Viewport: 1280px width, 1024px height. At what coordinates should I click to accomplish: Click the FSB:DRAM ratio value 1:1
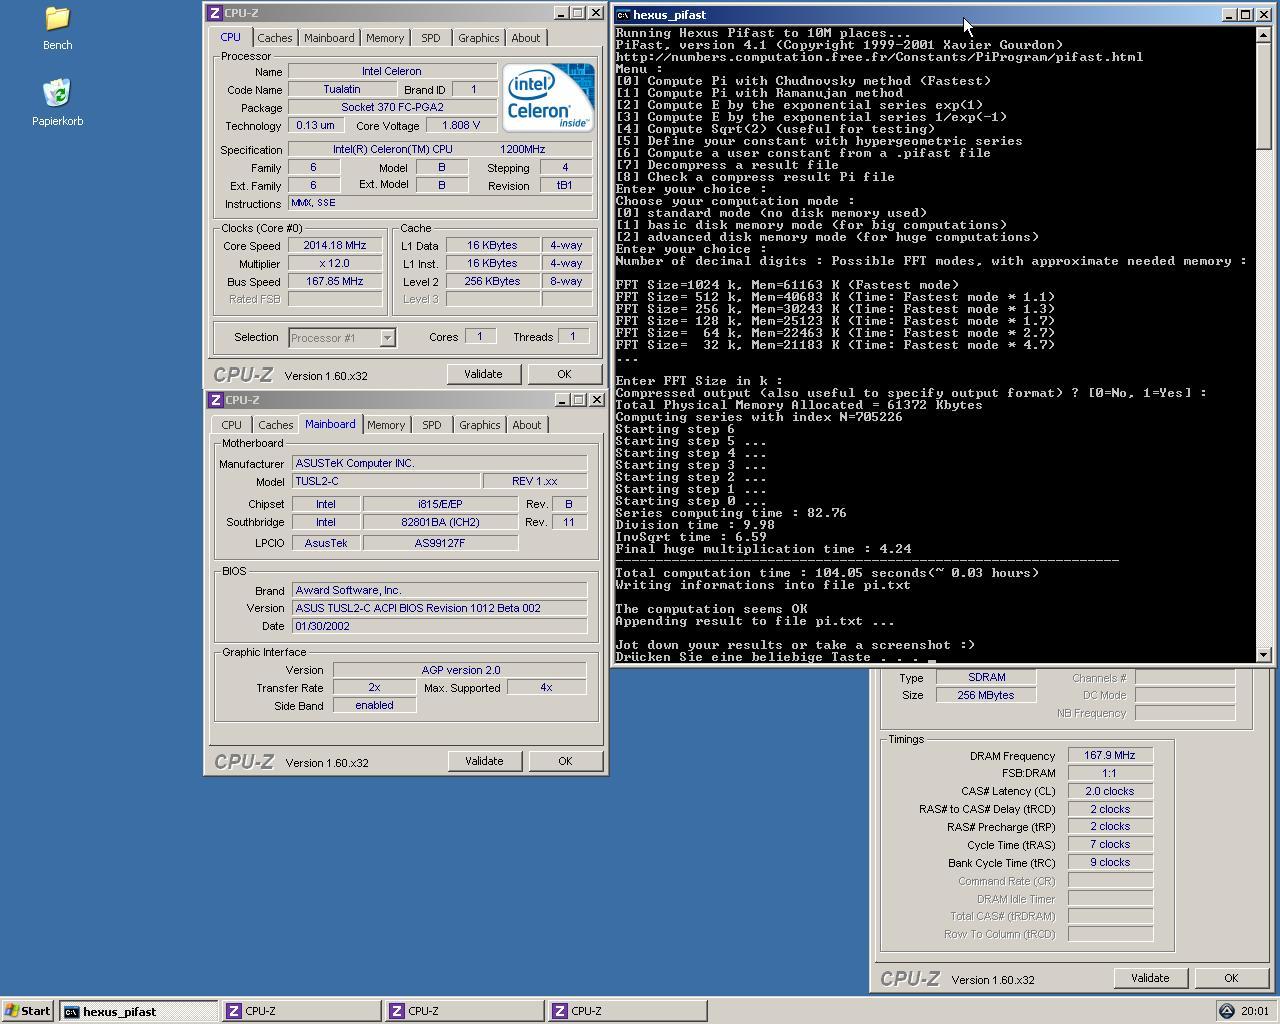1110,773
